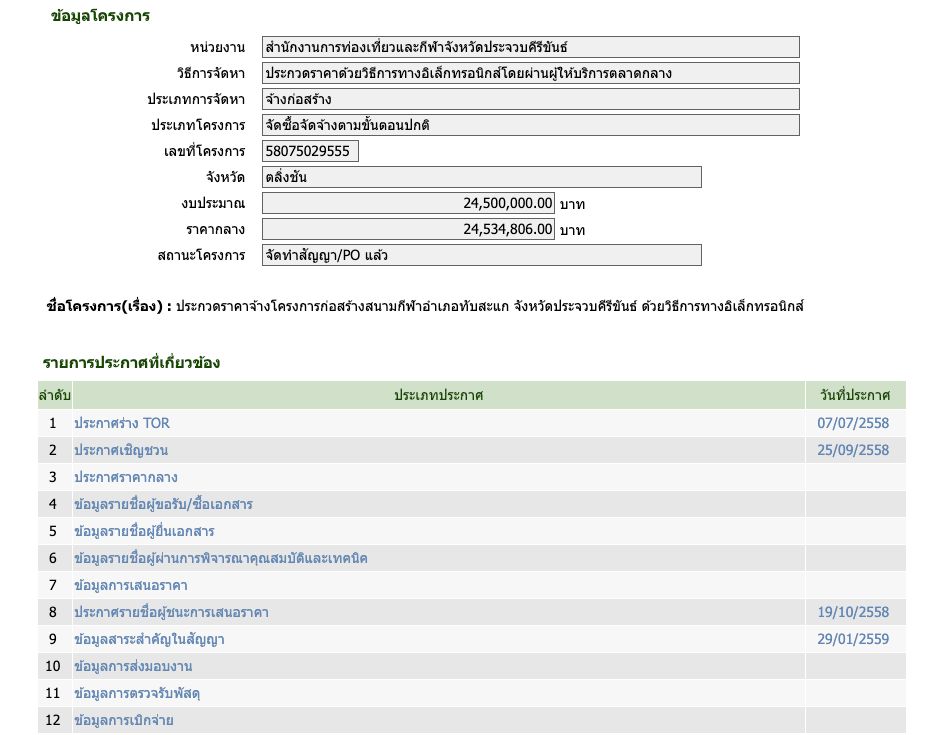View ข้อมูลสาระสำคัญในสัญญา link
This screenshot has width=941, height=735.
[149, 639]
